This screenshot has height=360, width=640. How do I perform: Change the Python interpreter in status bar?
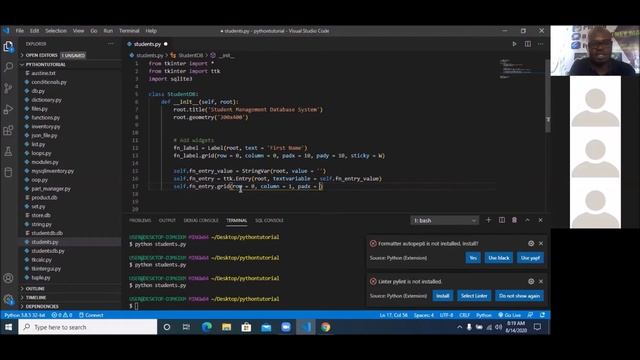coord(25,315)
